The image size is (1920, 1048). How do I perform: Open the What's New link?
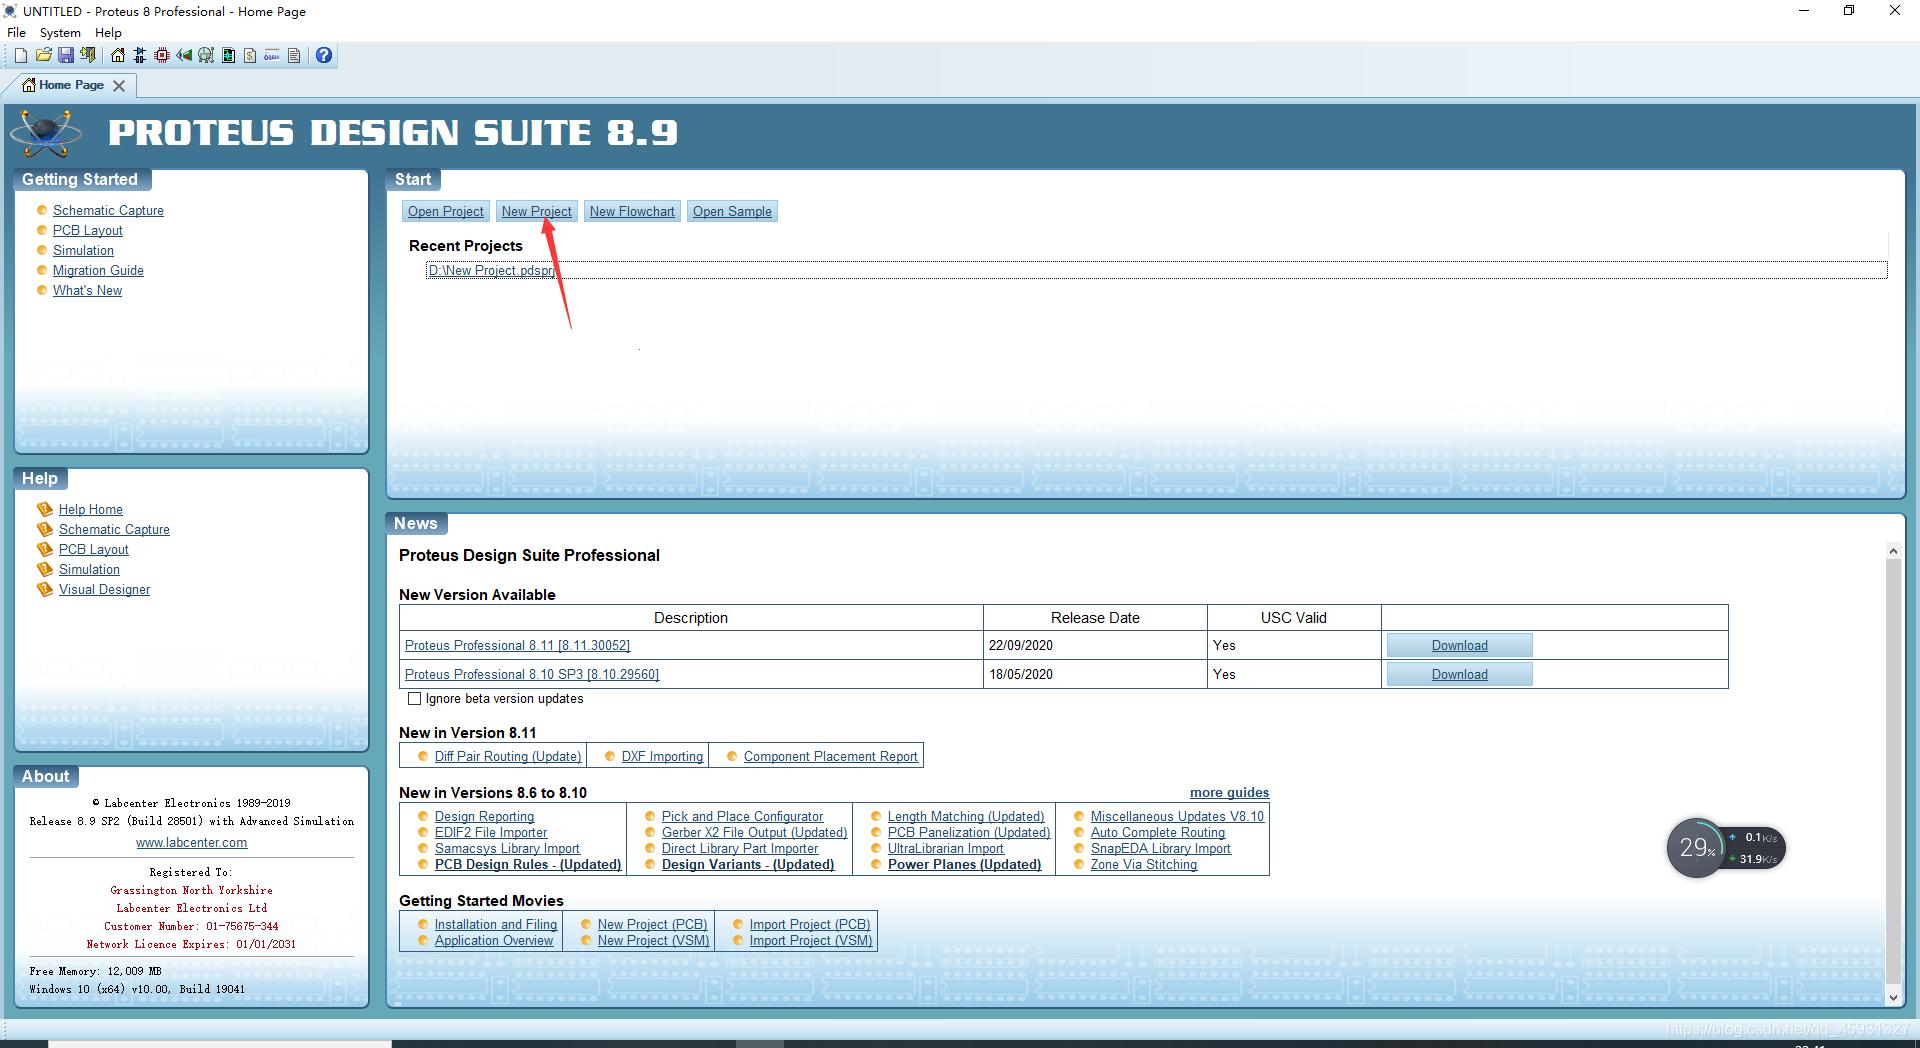tap(87, 290)
